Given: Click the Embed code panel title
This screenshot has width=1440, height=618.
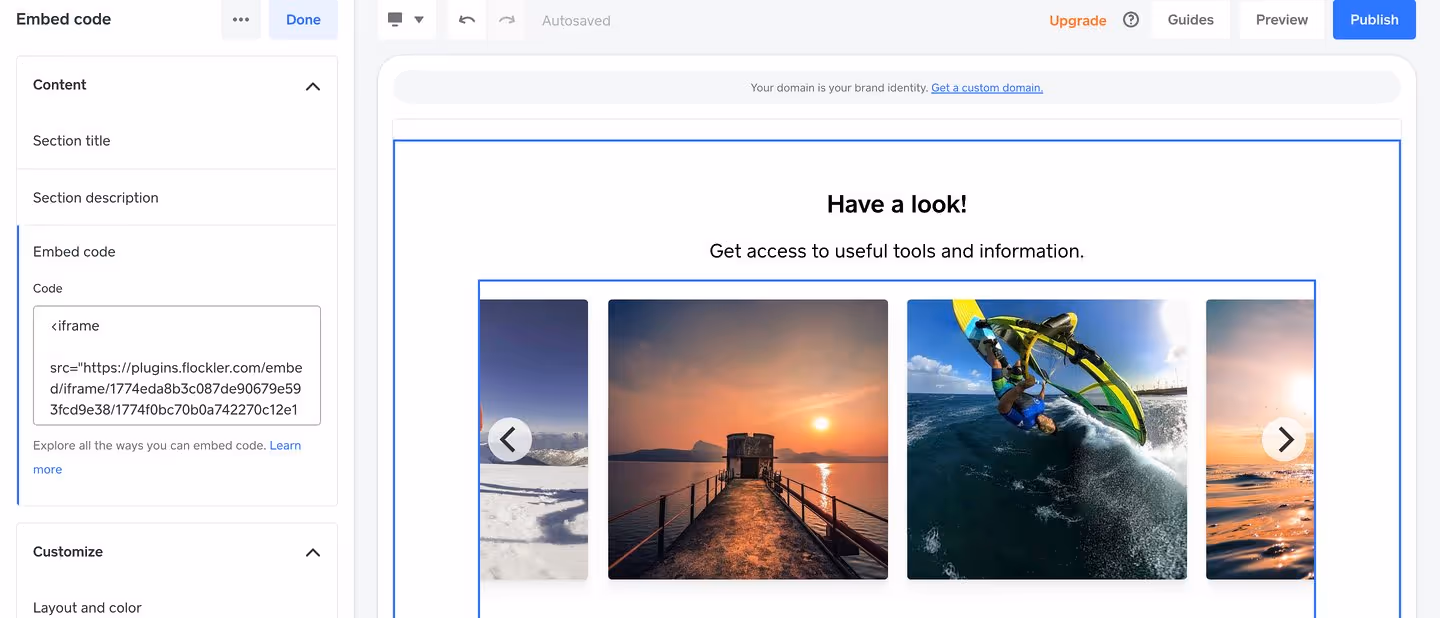Looking at the screenshot, I should (64, 19).
